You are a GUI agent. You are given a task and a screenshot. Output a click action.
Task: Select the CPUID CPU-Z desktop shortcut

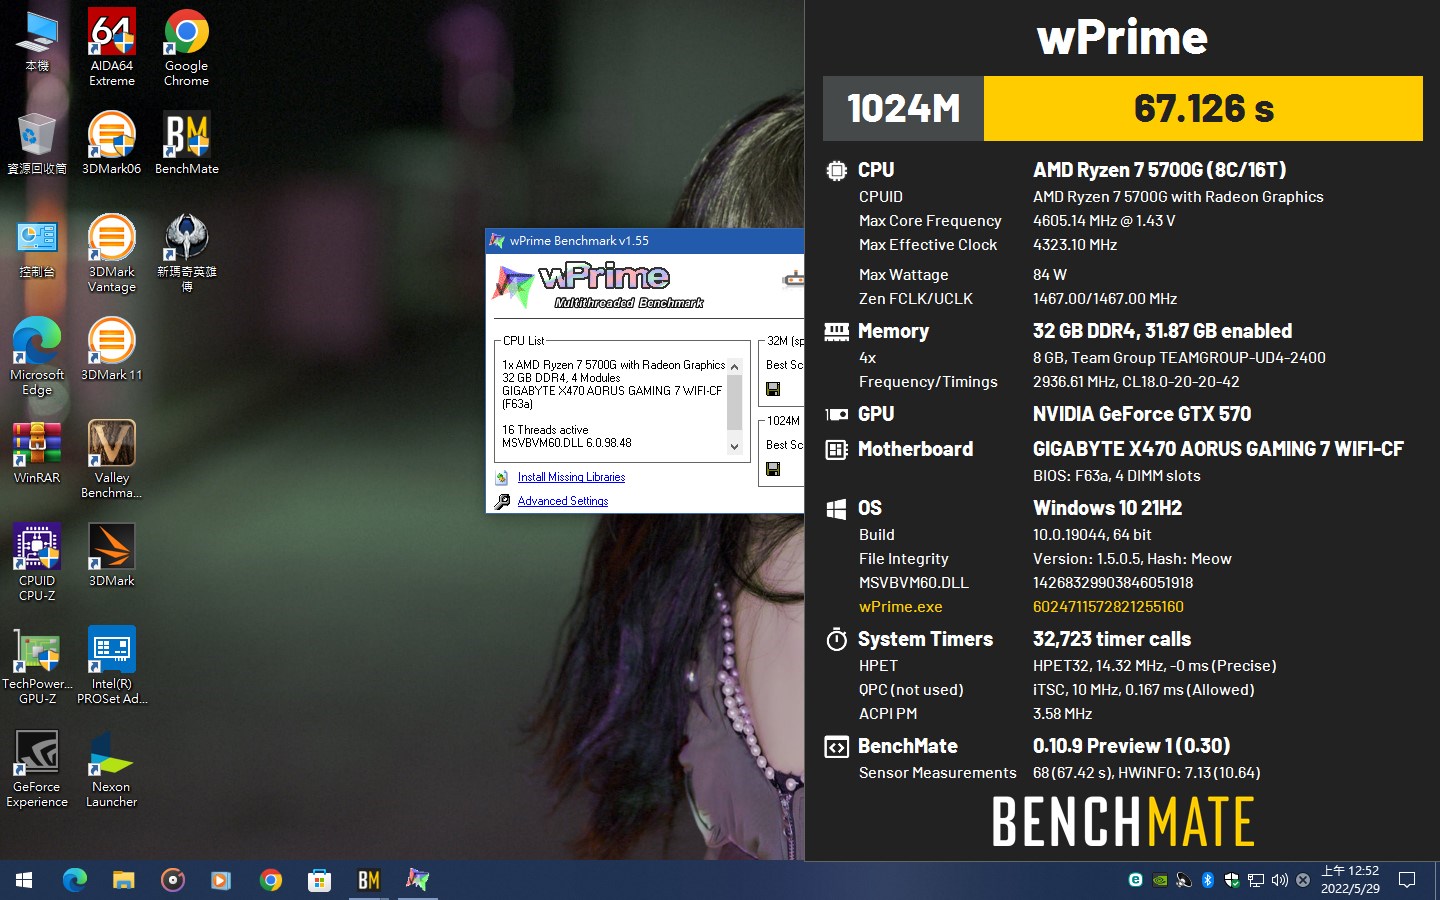tap(37, 562)
